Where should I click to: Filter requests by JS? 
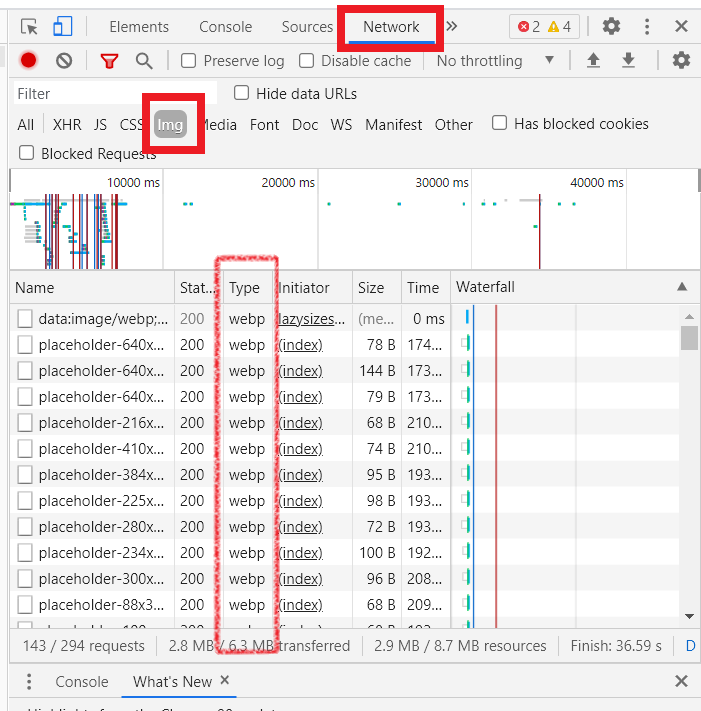100,124
